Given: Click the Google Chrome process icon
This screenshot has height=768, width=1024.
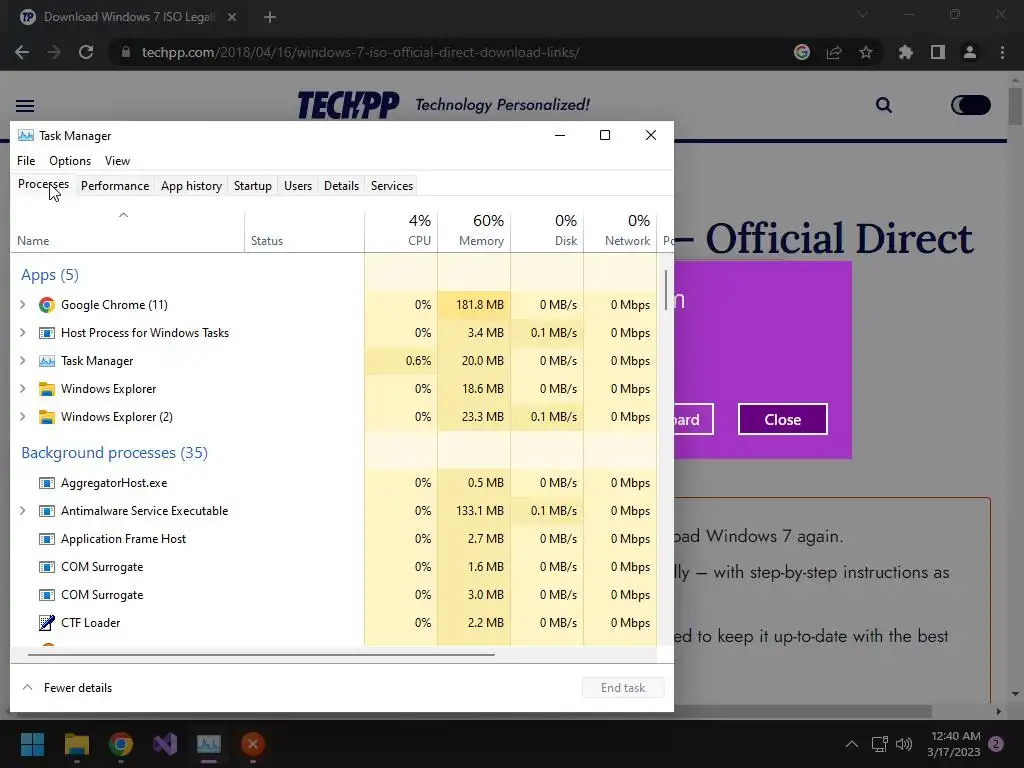Looking at the screenshot, I should (46, 305).
